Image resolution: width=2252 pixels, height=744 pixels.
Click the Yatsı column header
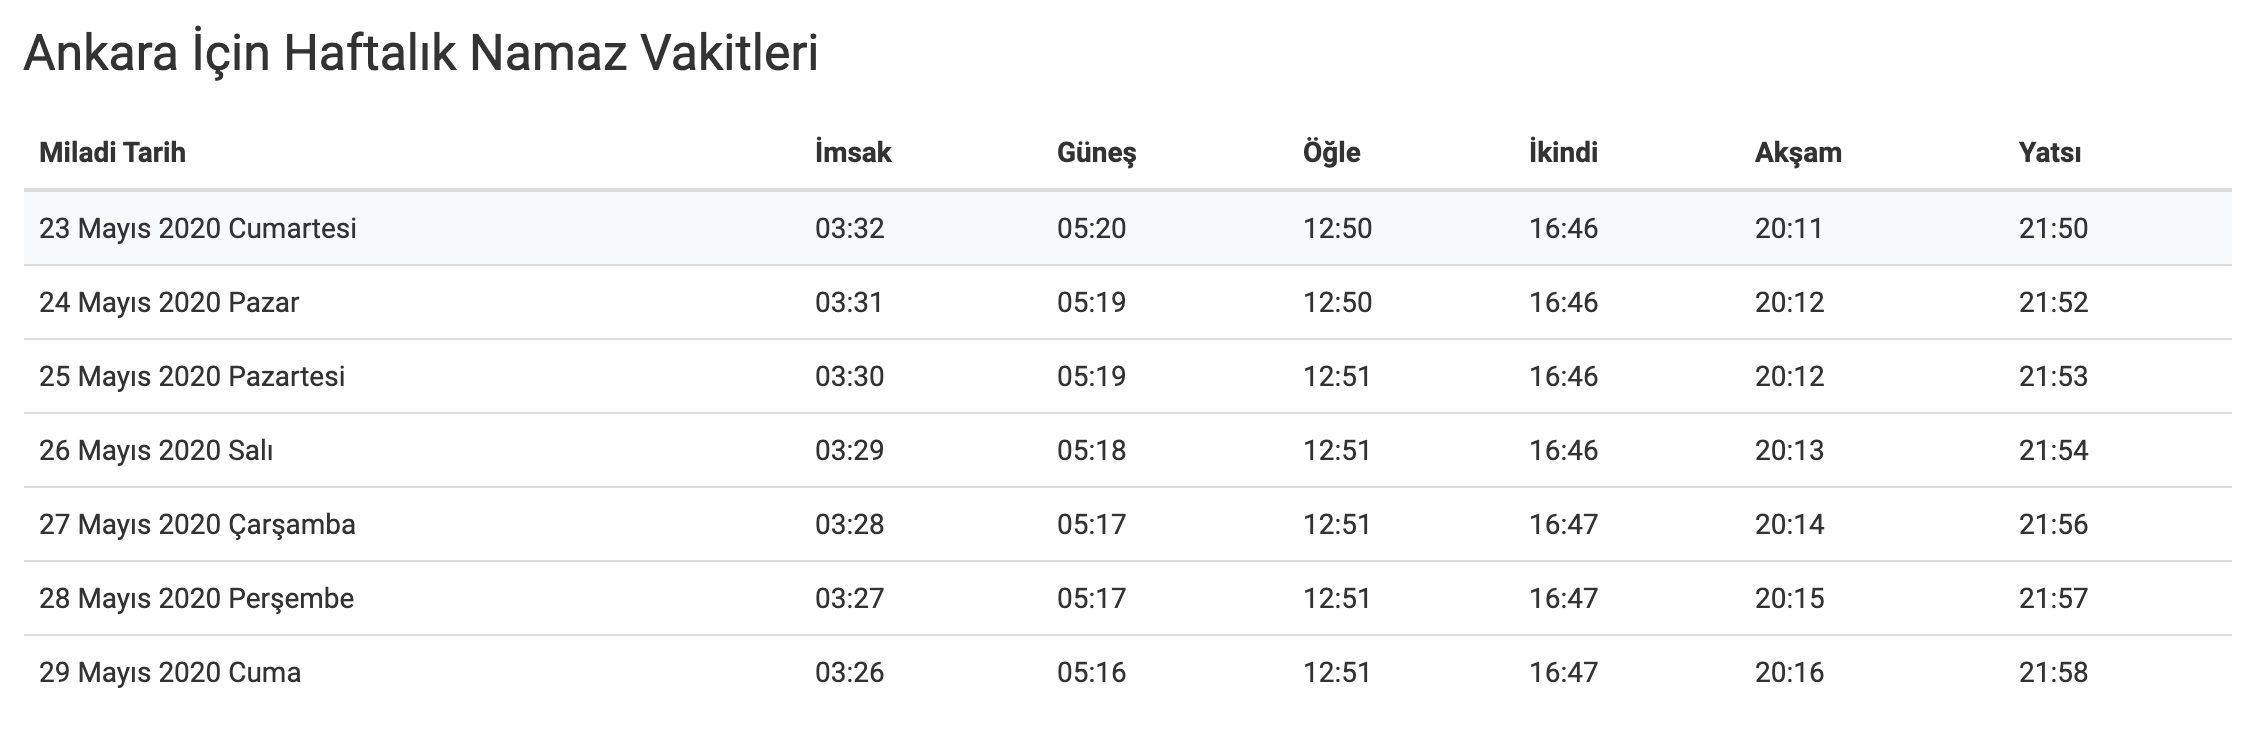pyautogui.click(x=2049, y=153)
